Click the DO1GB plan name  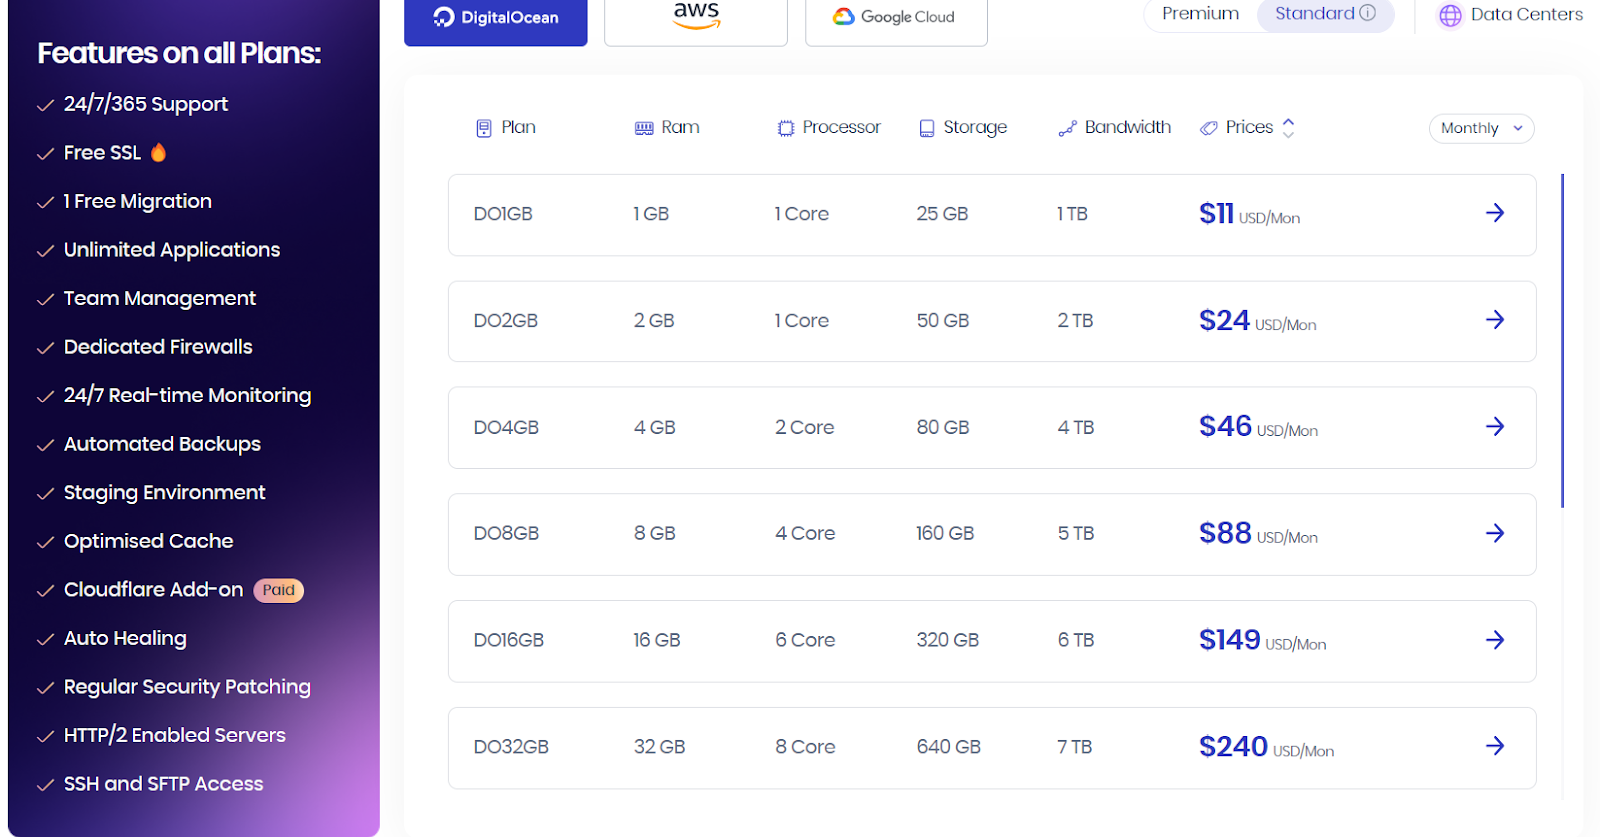[503, 214]
